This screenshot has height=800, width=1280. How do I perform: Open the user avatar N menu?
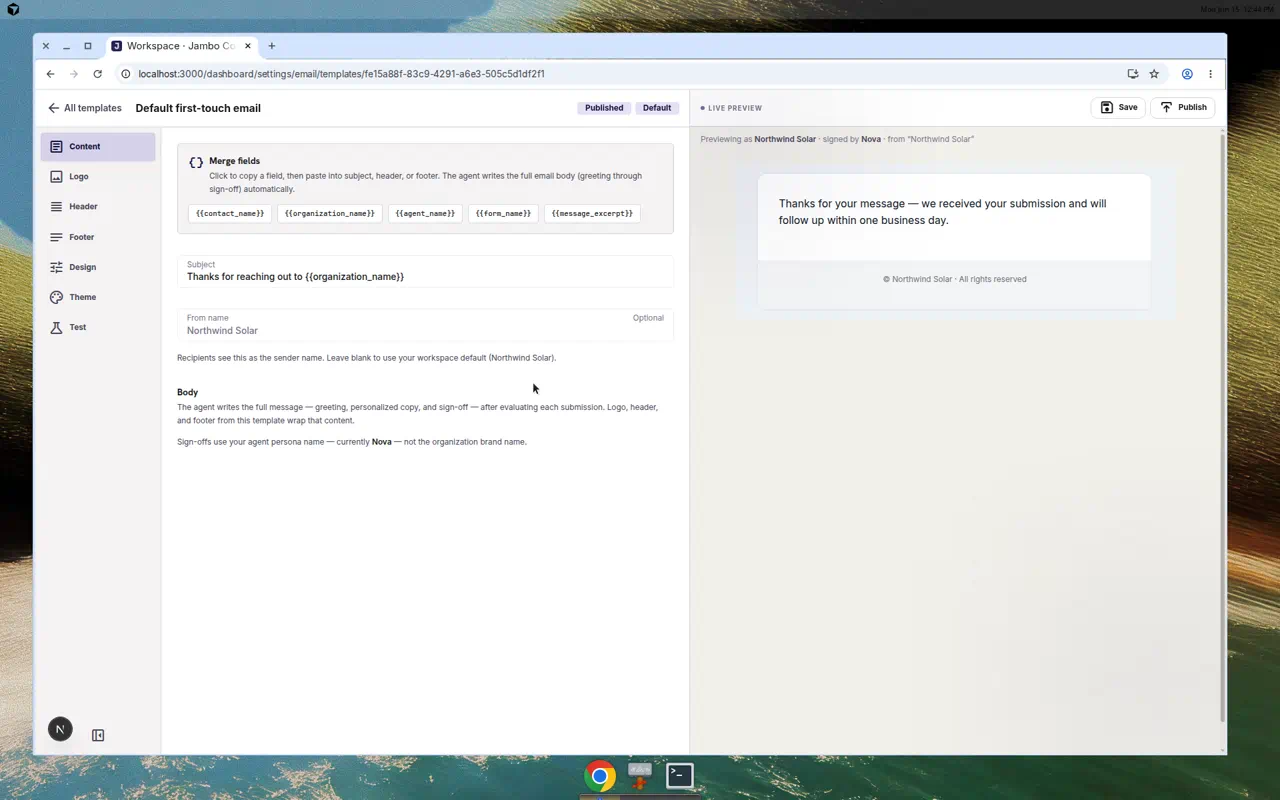(x=60, y=729)
